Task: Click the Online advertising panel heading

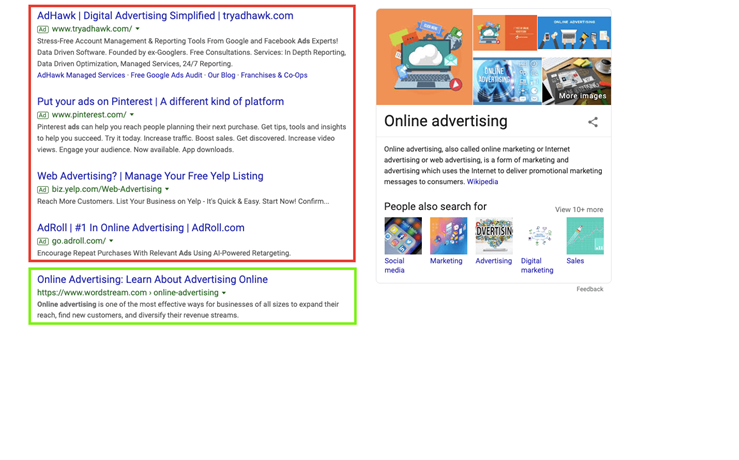Action: pos(446,121)
